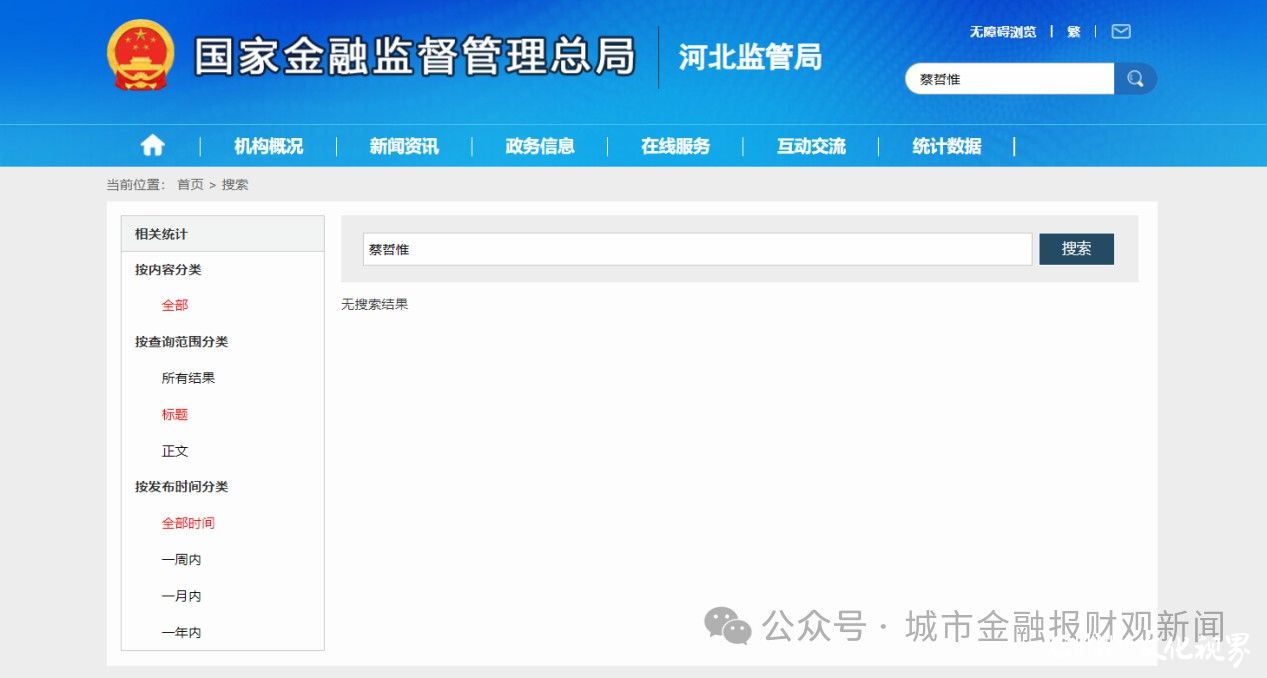Select 政务信息 in the navigation bar
The width and height of the screenshot is (1267, 678).
pos(539,145)
